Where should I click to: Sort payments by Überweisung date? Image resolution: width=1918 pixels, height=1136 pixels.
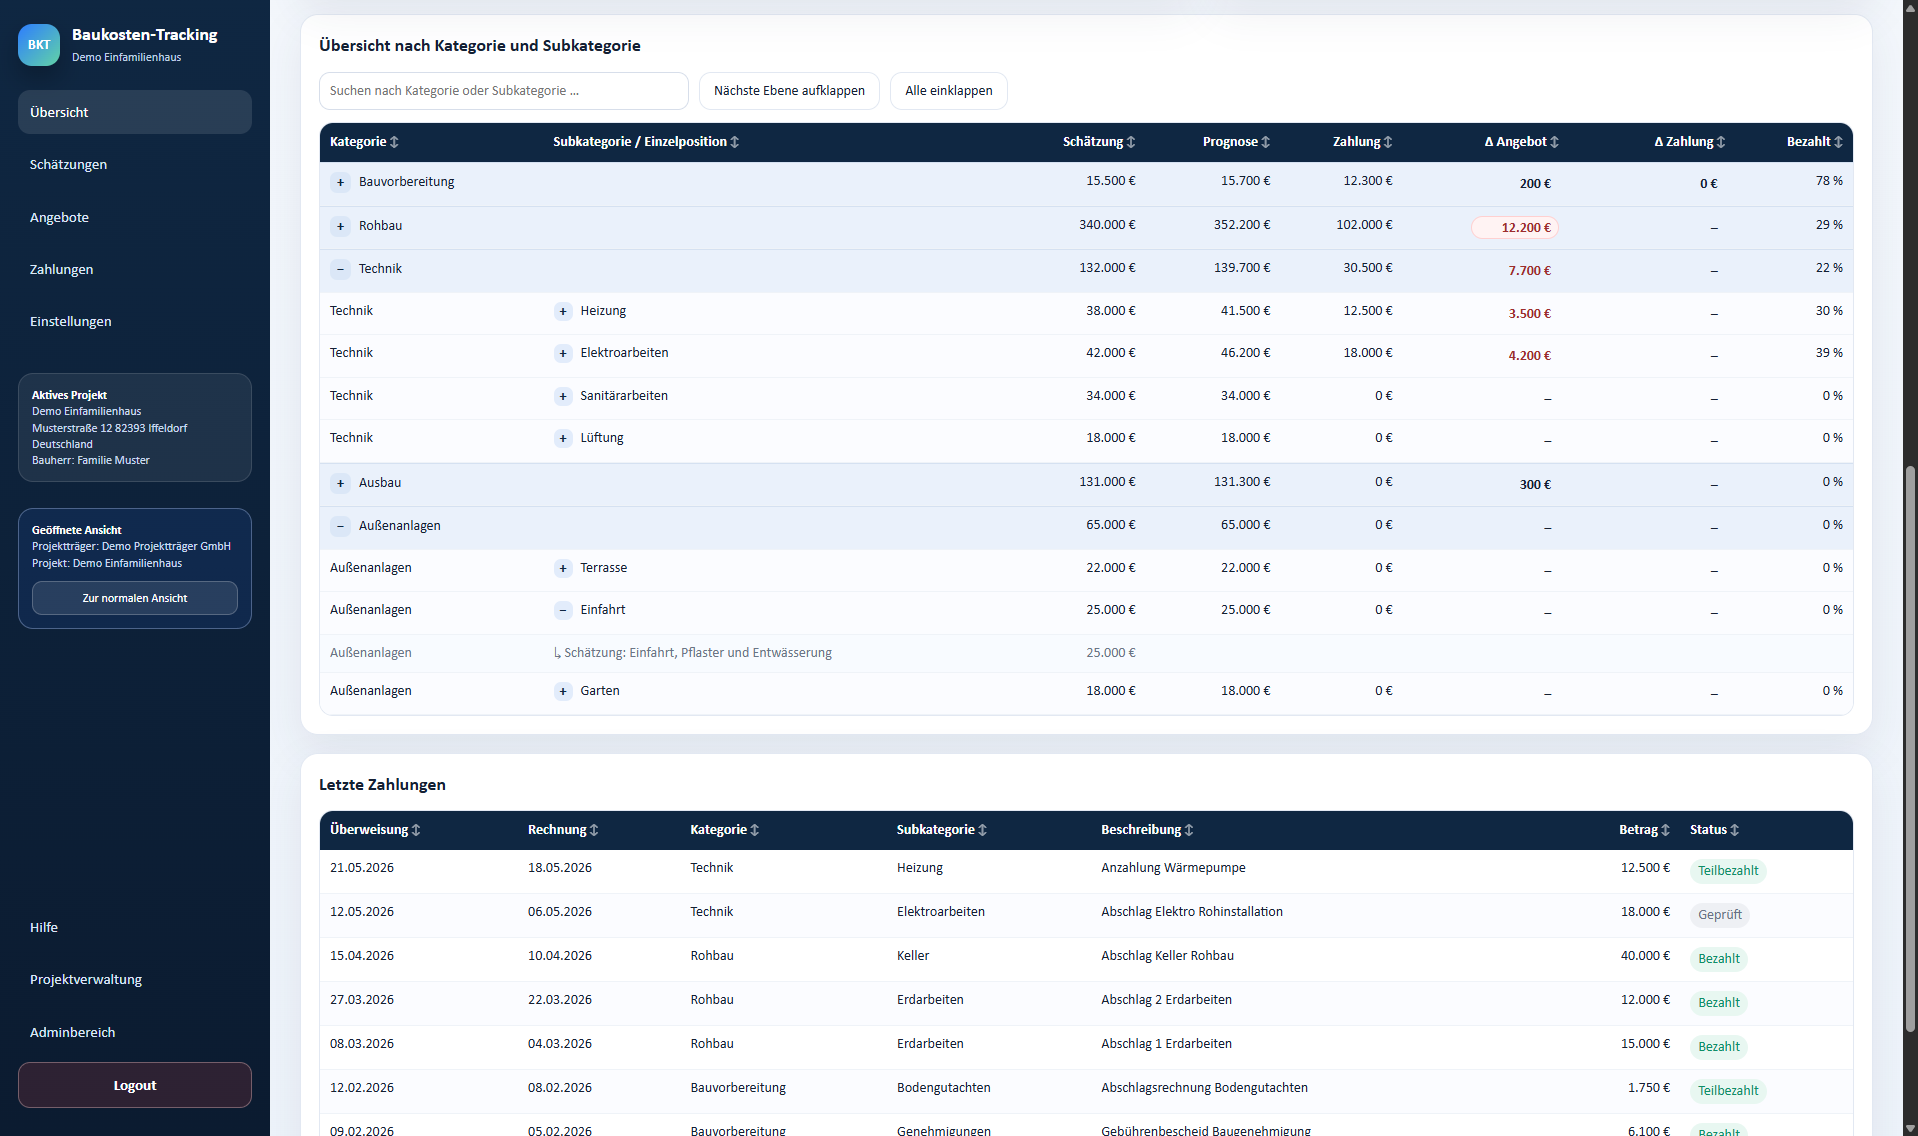(x=375, y=830)
